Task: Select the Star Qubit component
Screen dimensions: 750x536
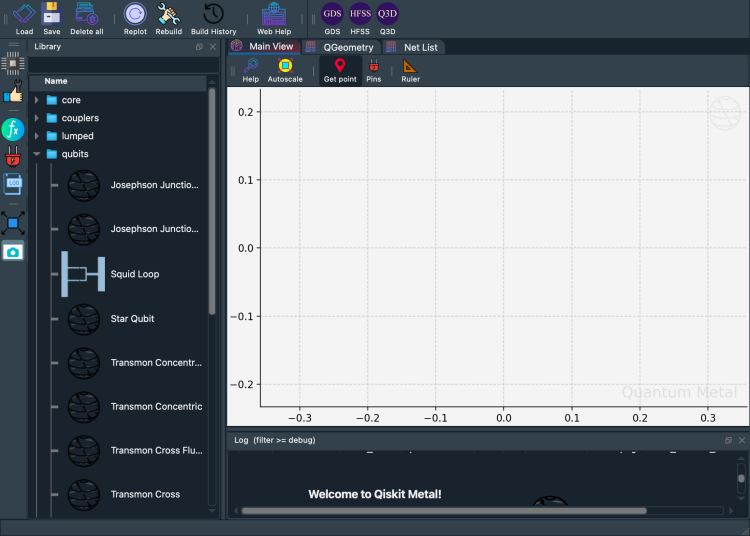Action: (x=132, y=318)
